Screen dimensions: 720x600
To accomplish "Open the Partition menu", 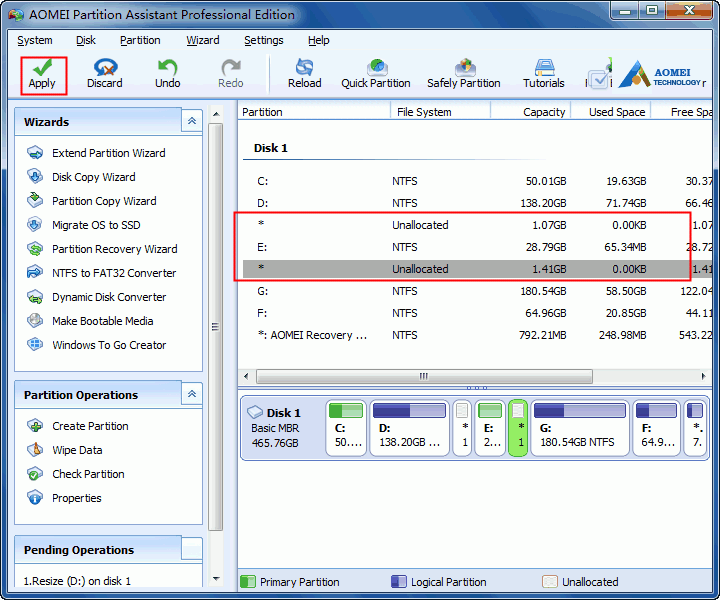I will tap(140, 41).
